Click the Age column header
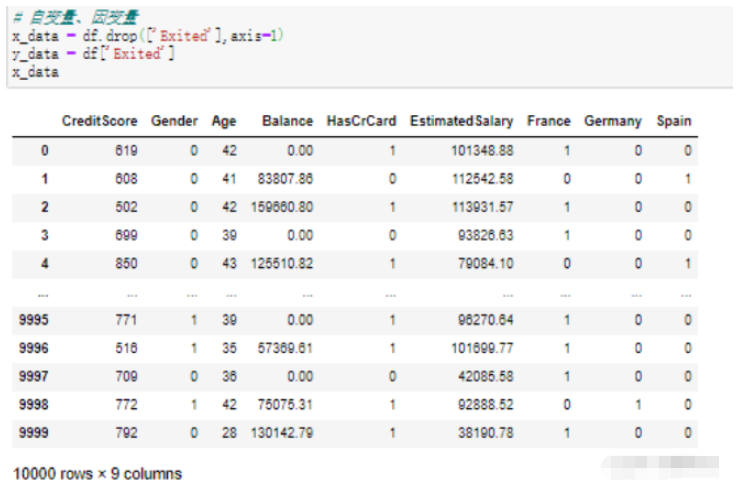This screenshot has width=737, height=485. coord(224,121)
